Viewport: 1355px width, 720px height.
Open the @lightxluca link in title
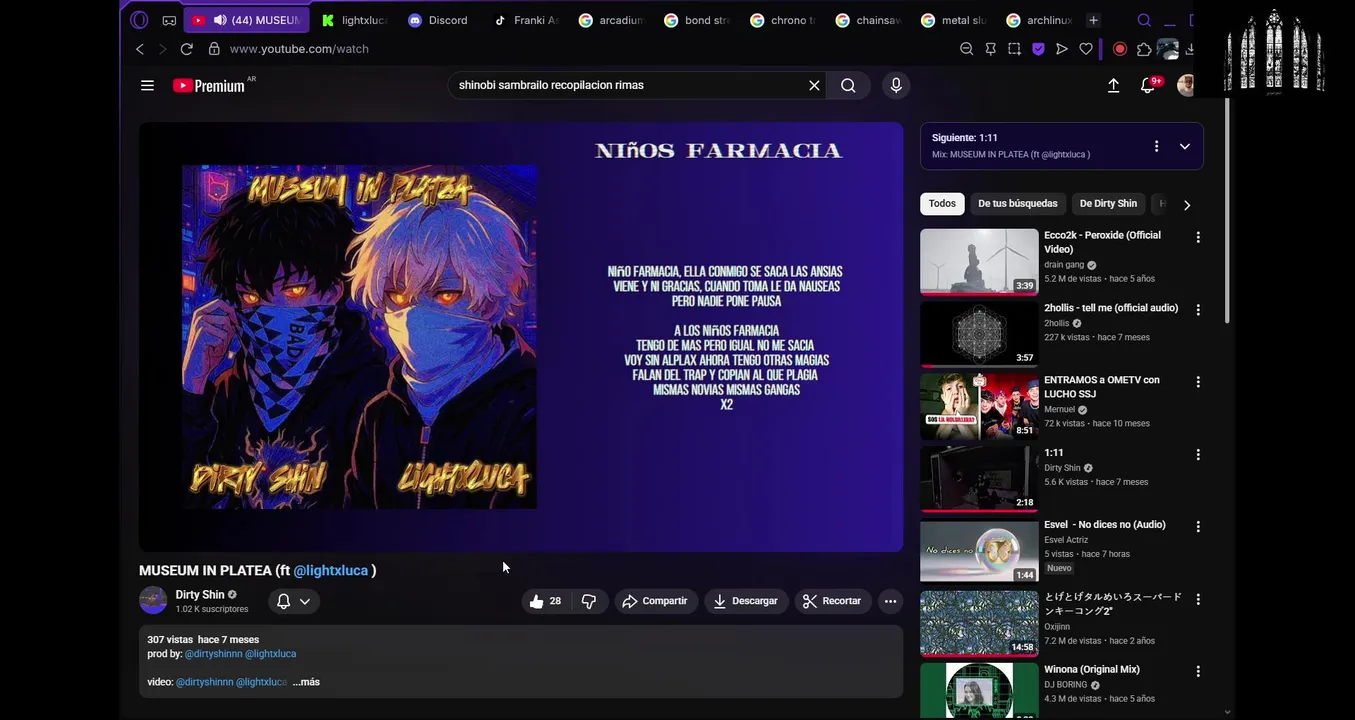(x=330, y=570)
